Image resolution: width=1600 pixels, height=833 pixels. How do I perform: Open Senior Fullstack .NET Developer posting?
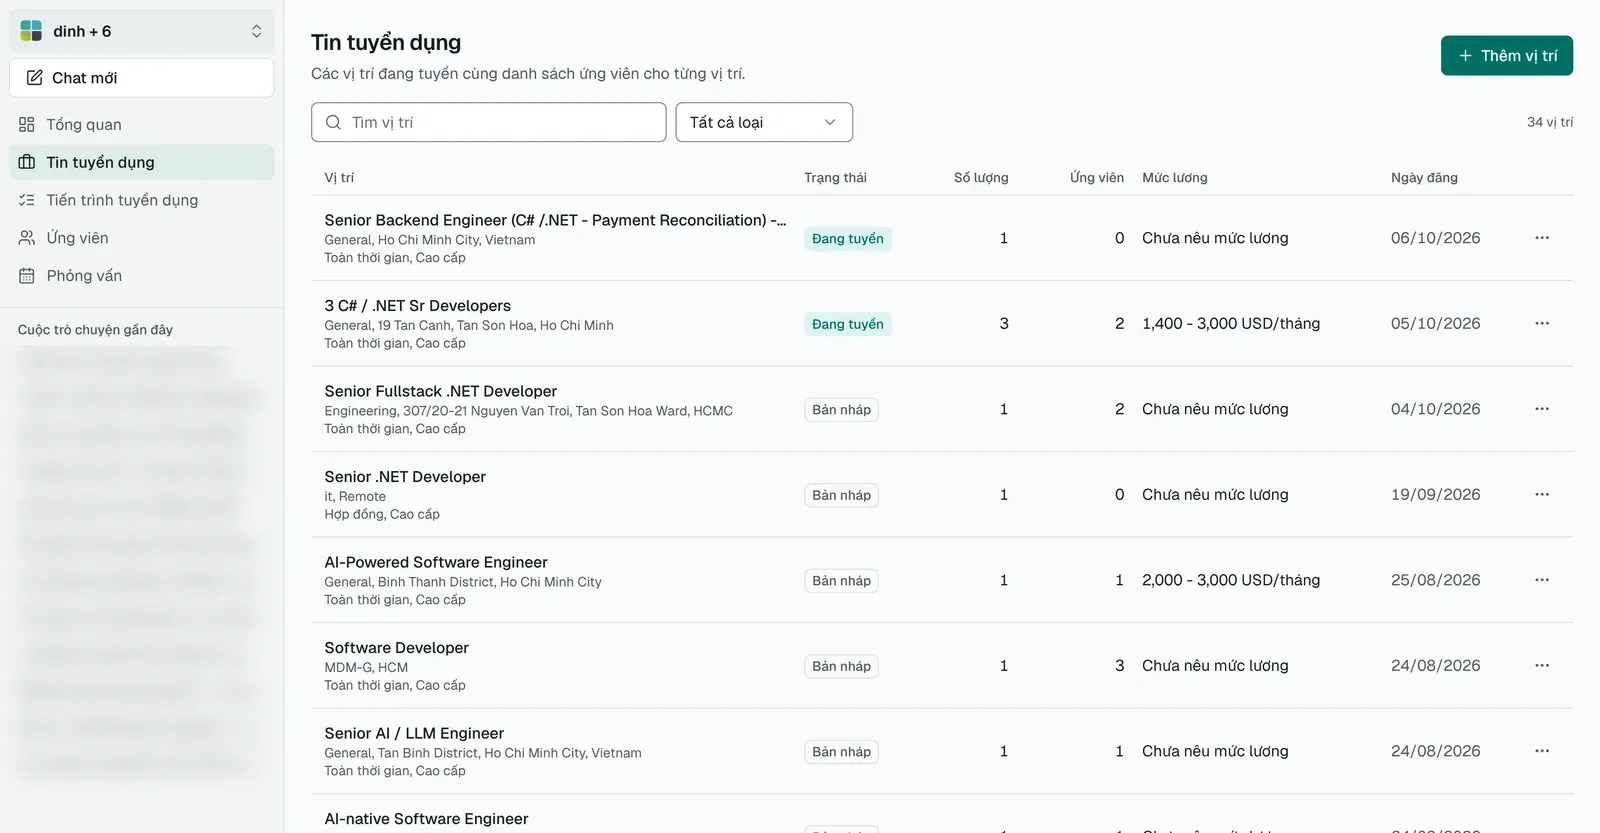tap(440, 391)
